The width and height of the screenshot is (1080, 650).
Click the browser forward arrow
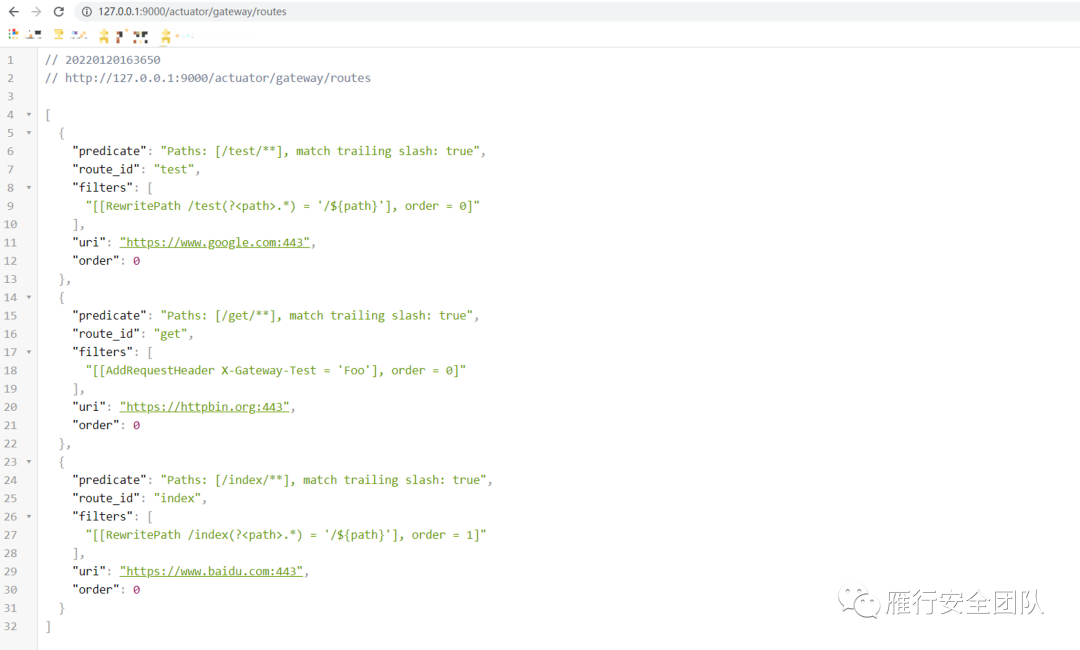[36, 11]
